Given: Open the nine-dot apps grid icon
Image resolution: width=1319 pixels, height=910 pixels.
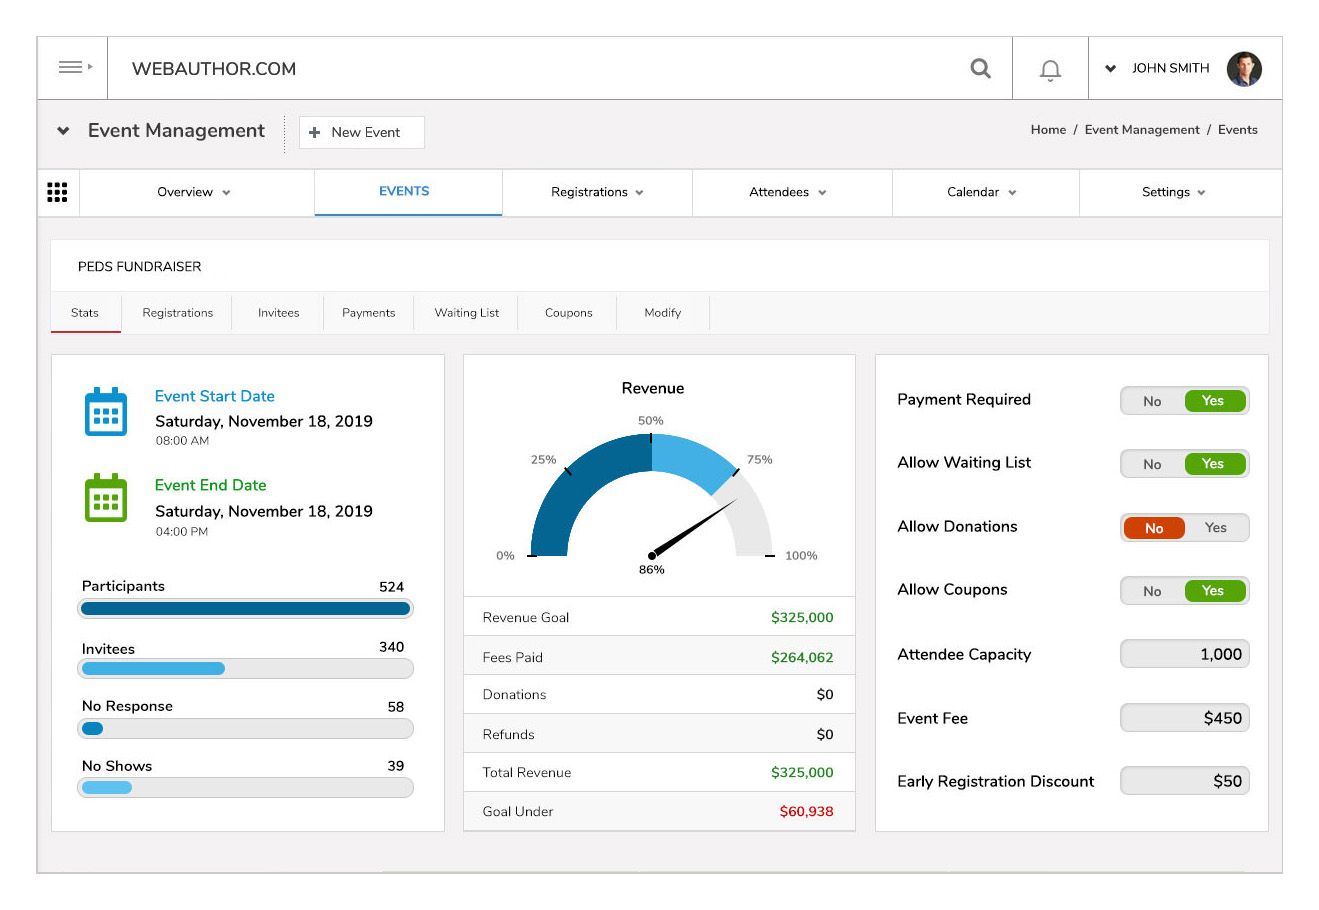Looking at the screenshot, I should 57,192.
